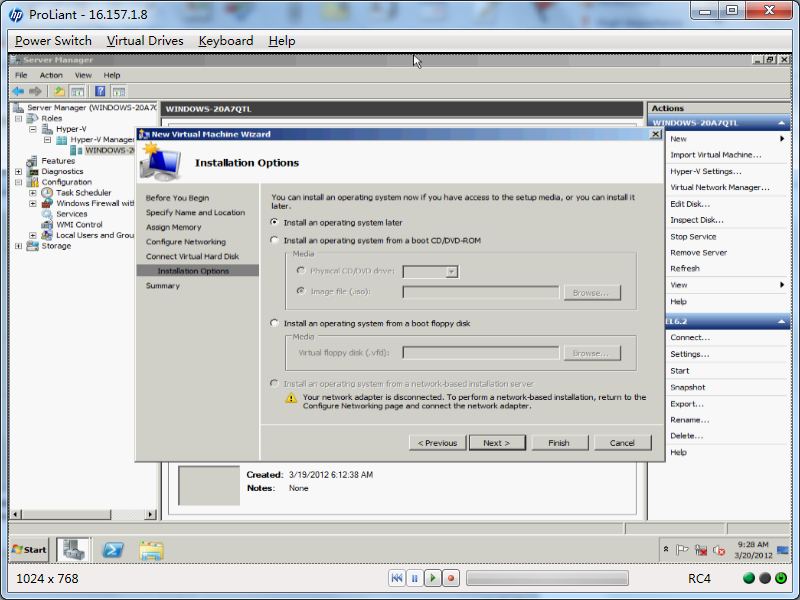Expand the Storage tree node
Viewport: 800px width, 600px height.
[x=18, y=246]
